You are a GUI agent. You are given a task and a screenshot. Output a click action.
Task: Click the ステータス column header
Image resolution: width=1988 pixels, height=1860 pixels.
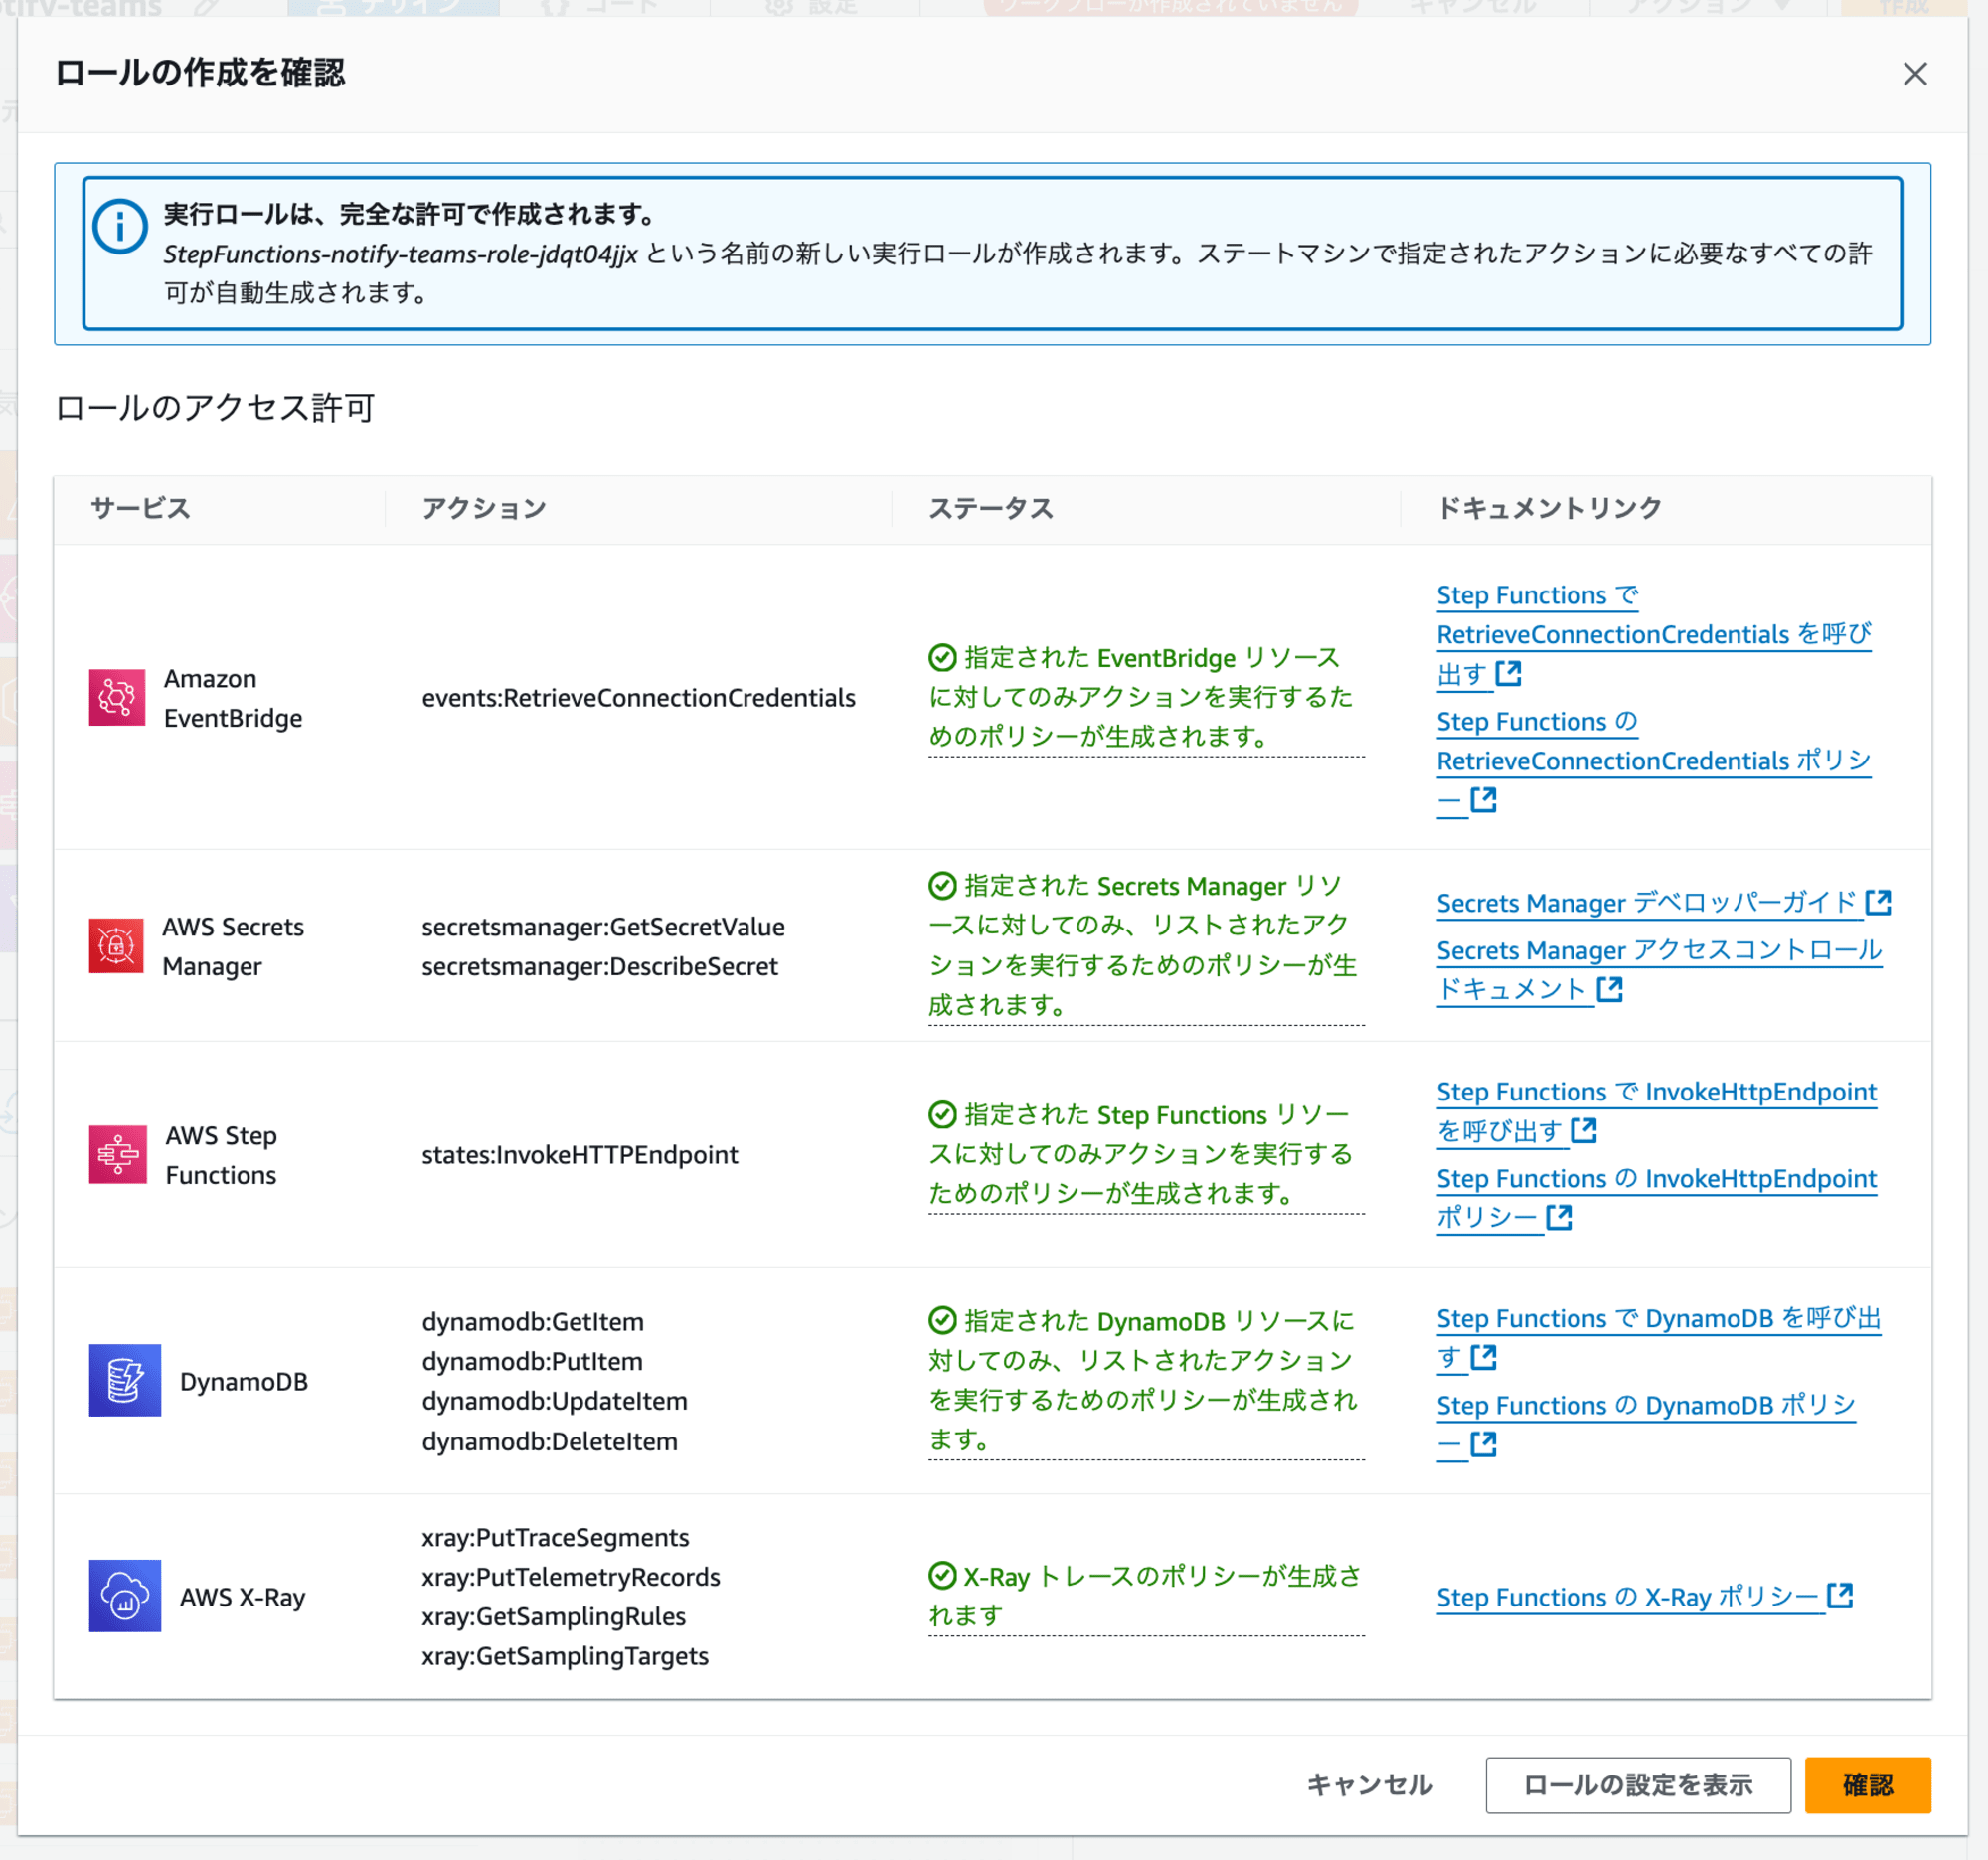tap(991, 508)
